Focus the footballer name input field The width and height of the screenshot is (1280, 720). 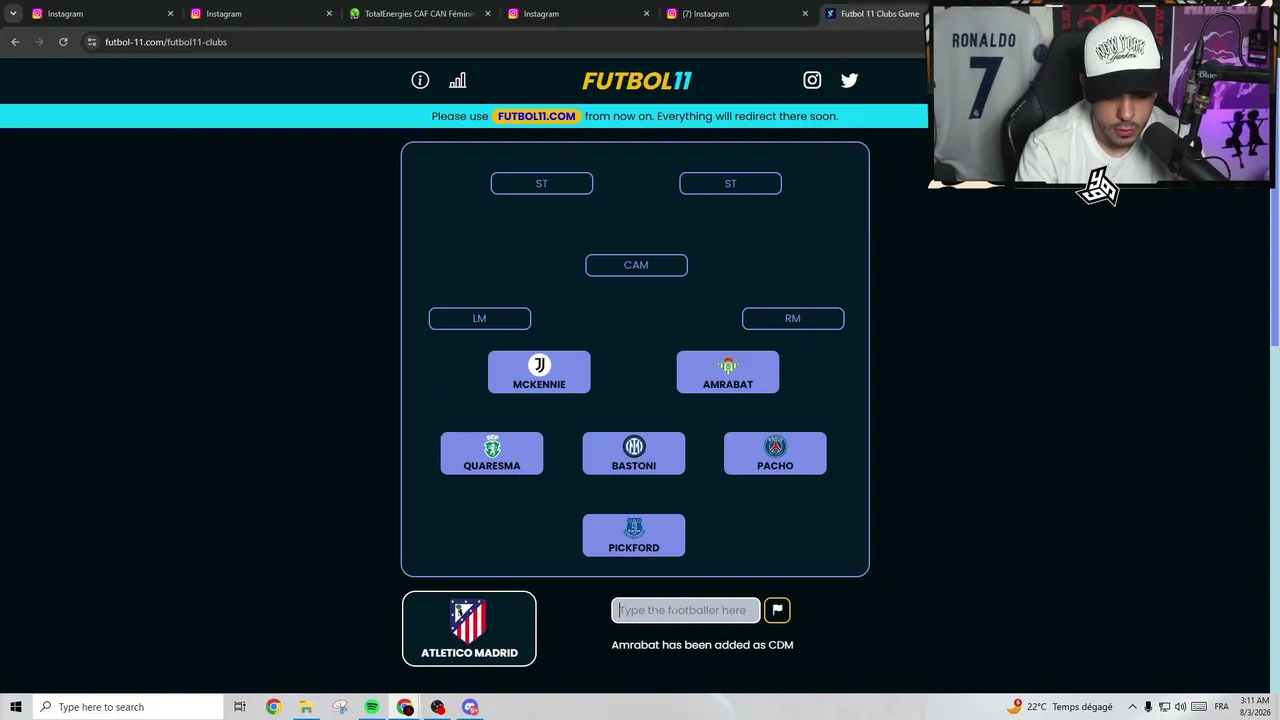click(686, 610)
